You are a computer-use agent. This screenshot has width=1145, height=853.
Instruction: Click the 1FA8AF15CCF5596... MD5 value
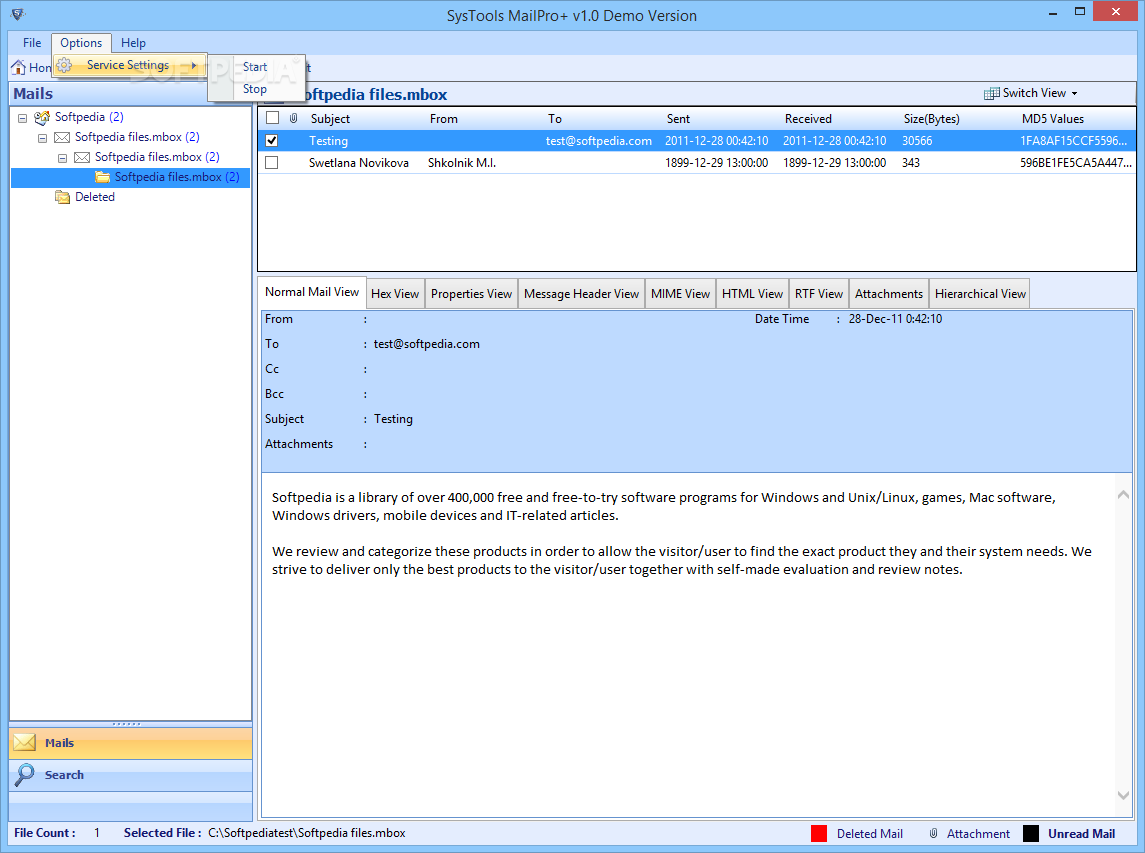click(x=1073, y=140)
